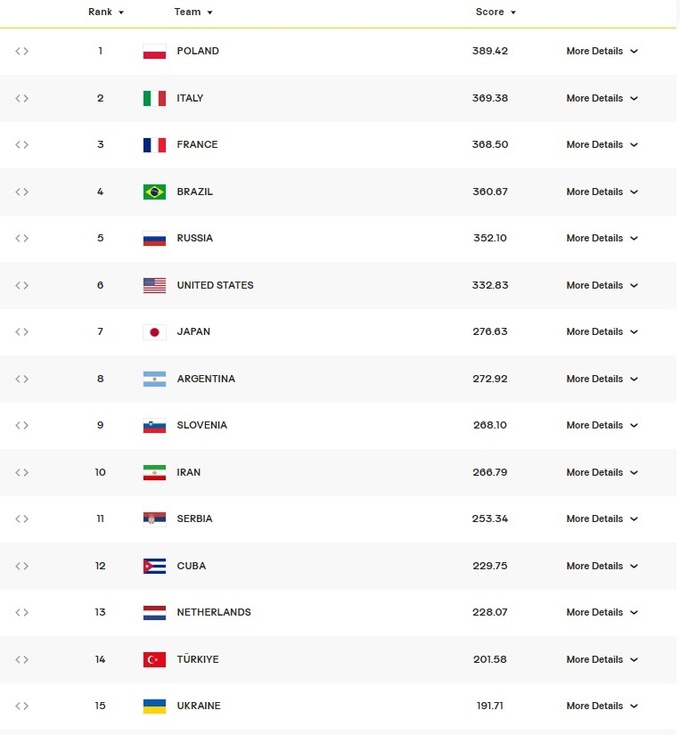The height and width of the screenshot is (735, 680).
Task: Click the Poland flag icon
Action: [x=154, y=51]
